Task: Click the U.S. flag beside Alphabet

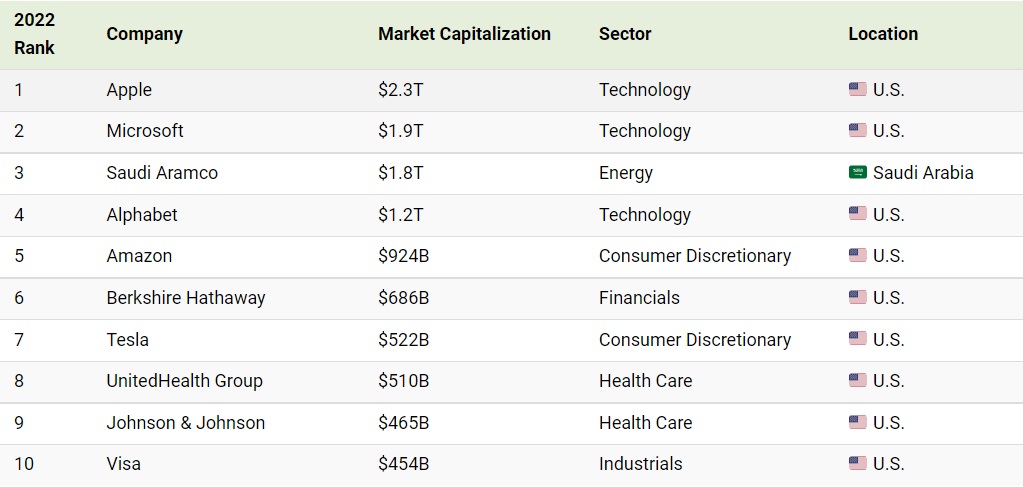Action: click(x=857, y=214)
